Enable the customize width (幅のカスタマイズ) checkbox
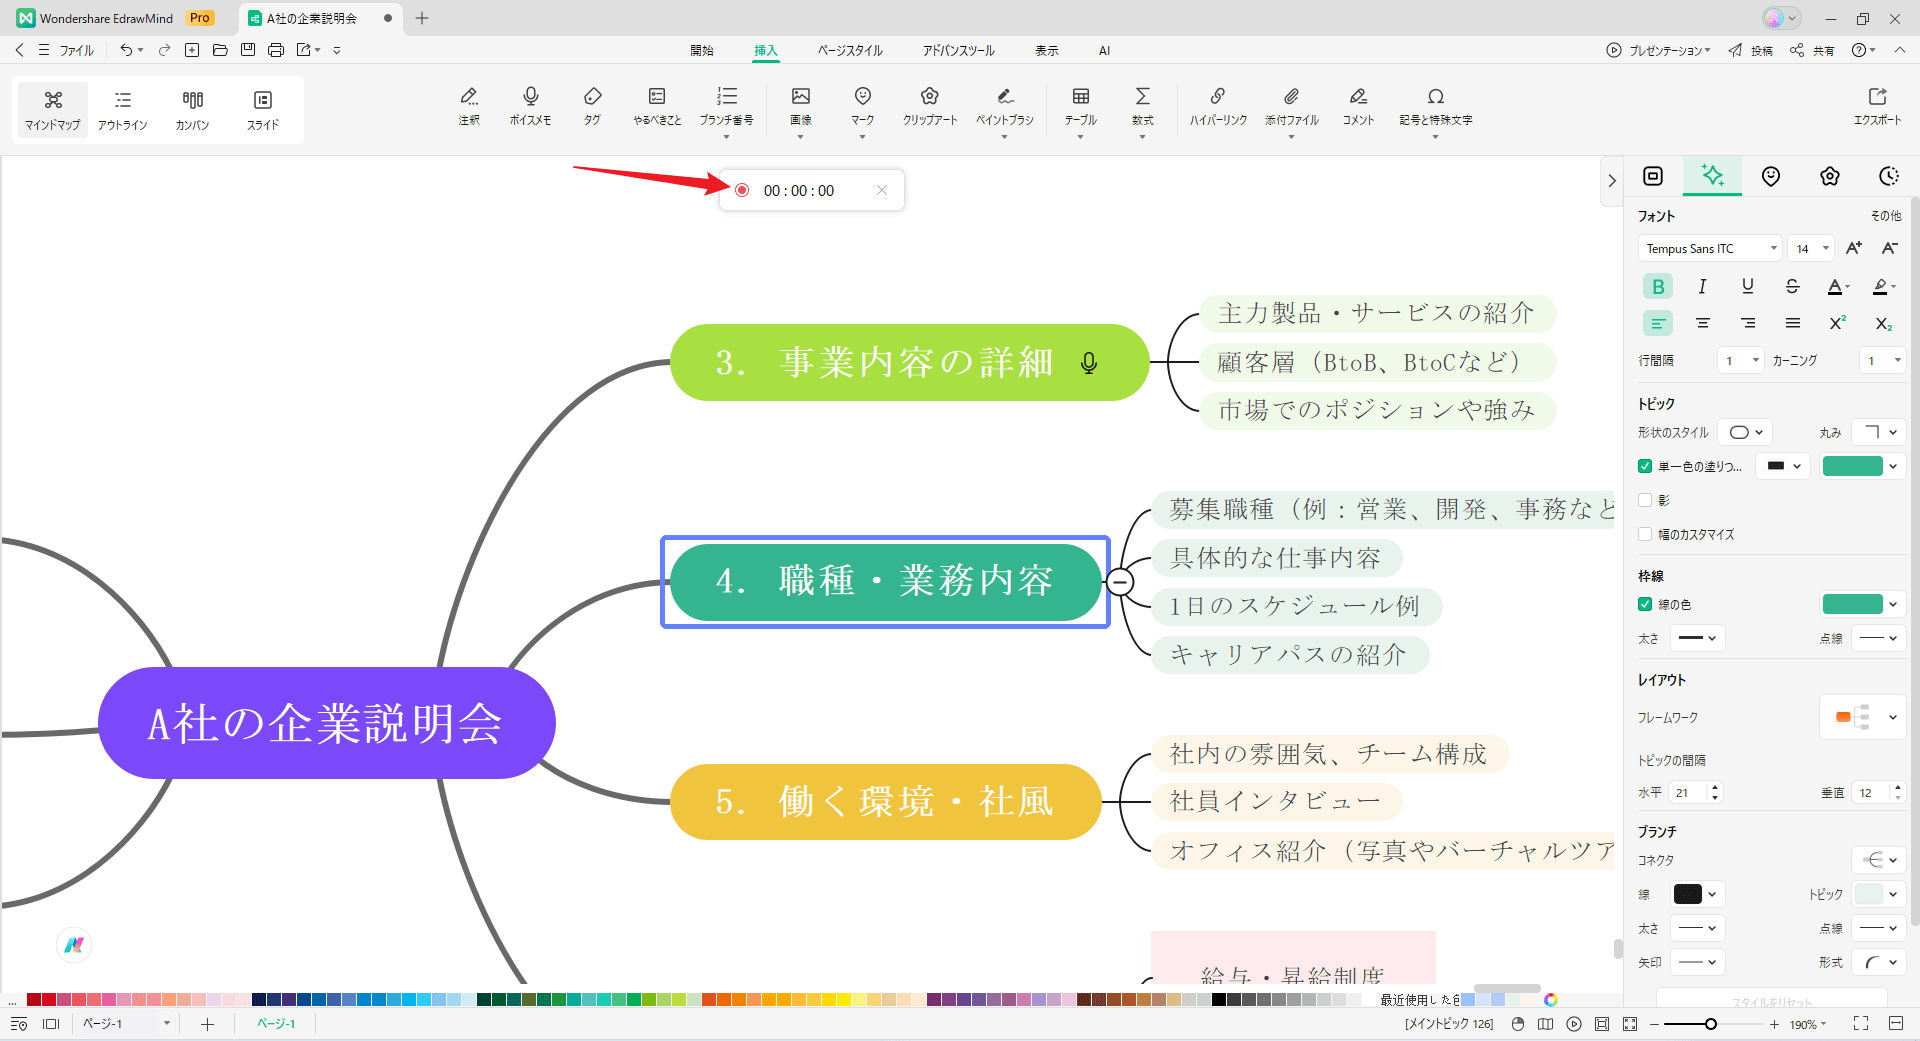Image resolution: width=1920 pixels, height=1041 pixels. tap(1645, 534)
